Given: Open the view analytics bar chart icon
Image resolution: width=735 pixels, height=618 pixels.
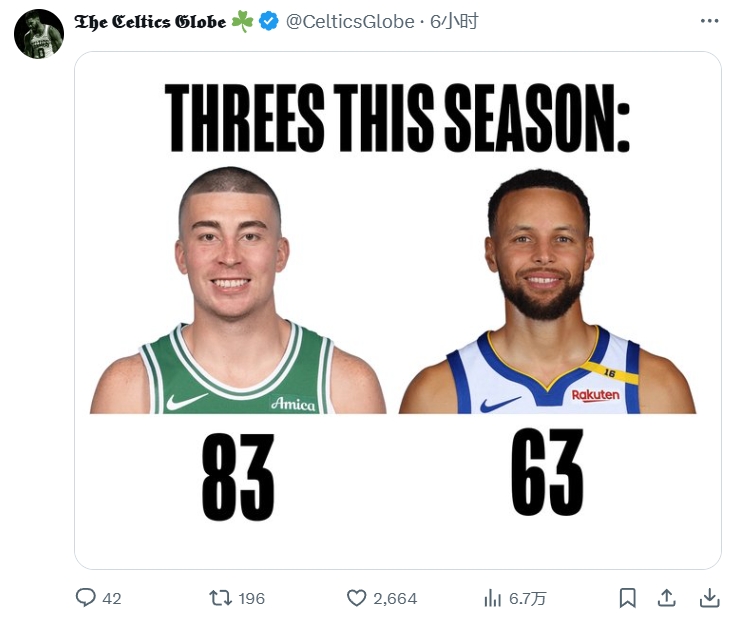Looking at the screenshot, I should pyautogui.click(x=492, y=598).
